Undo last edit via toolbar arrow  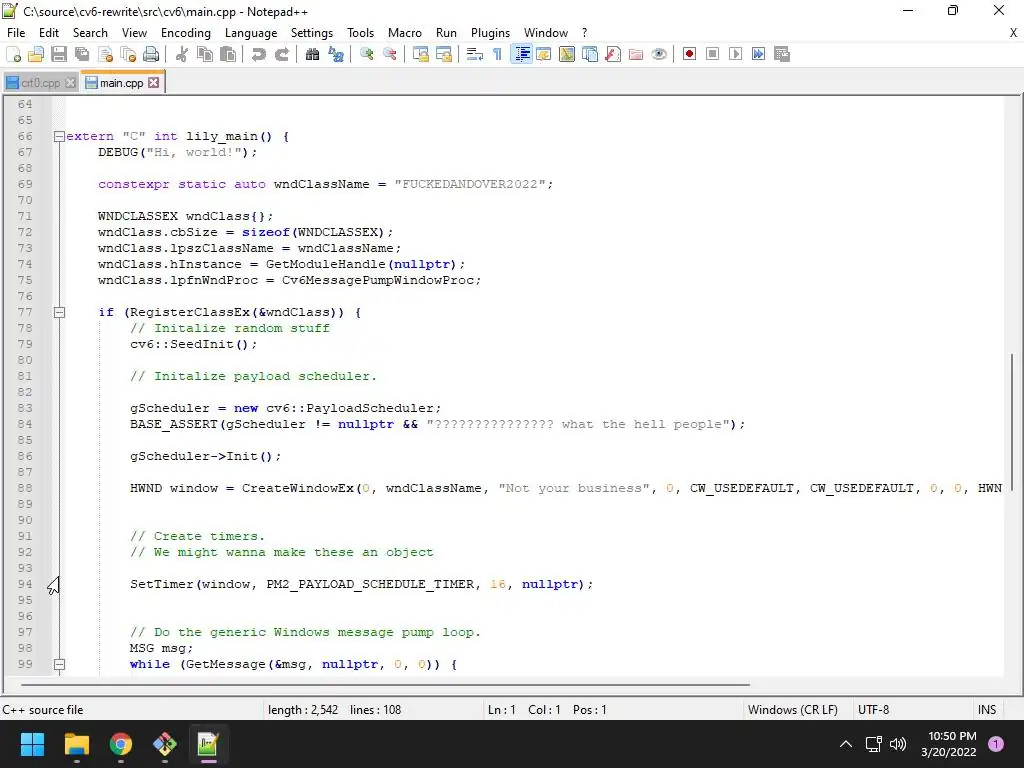click(x=259, y=54)
